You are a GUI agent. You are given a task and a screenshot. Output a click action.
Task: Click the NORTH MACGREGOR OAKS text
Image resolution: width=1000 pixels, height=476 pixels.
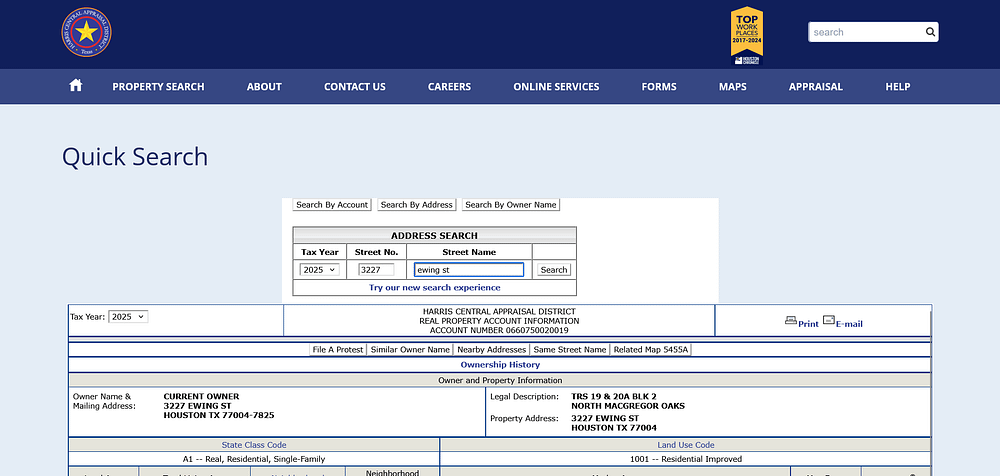pos(628,406)
